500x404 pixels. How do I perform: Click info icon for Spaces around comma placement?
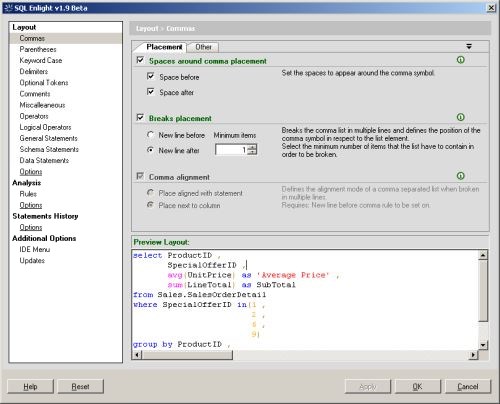coord(460,60)
